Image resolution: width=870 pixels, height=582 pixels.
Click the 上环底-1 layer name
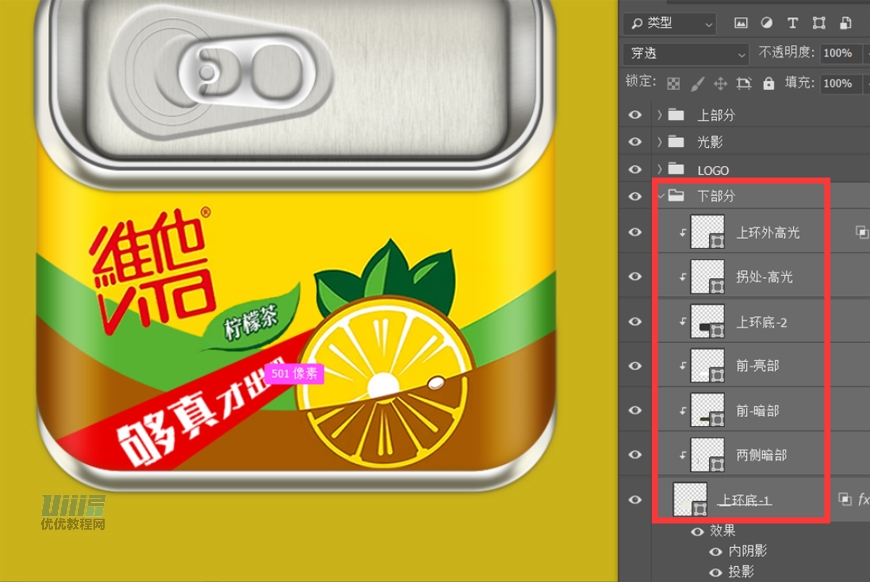coord(744,500)
